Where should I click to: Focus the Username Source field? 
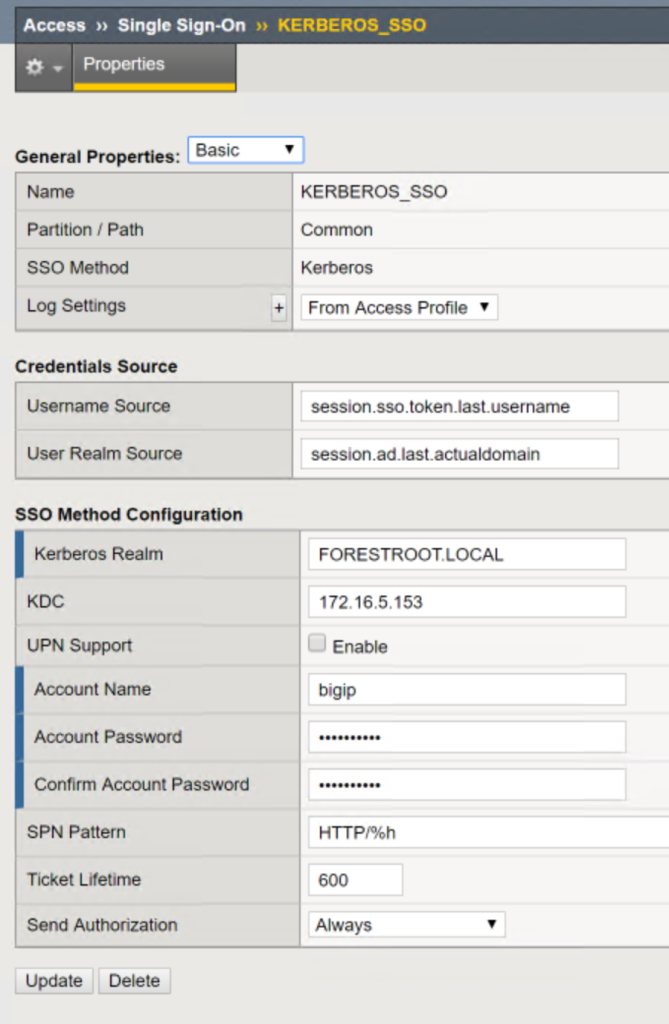(459, 406)
